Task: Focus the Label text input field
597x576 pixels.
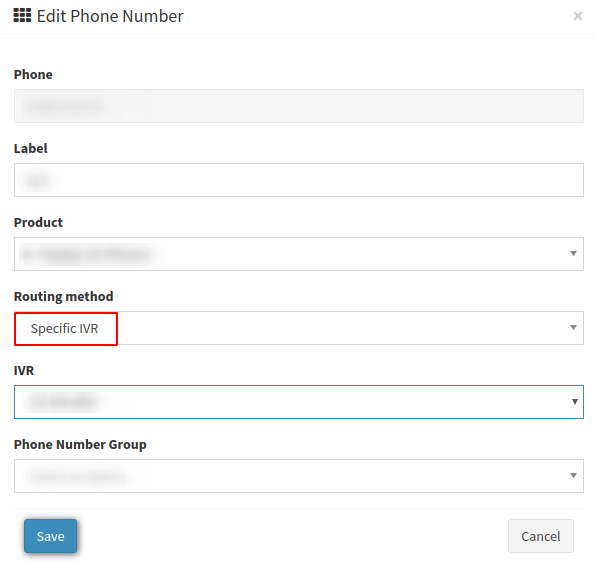Action: tap(298, 180)
